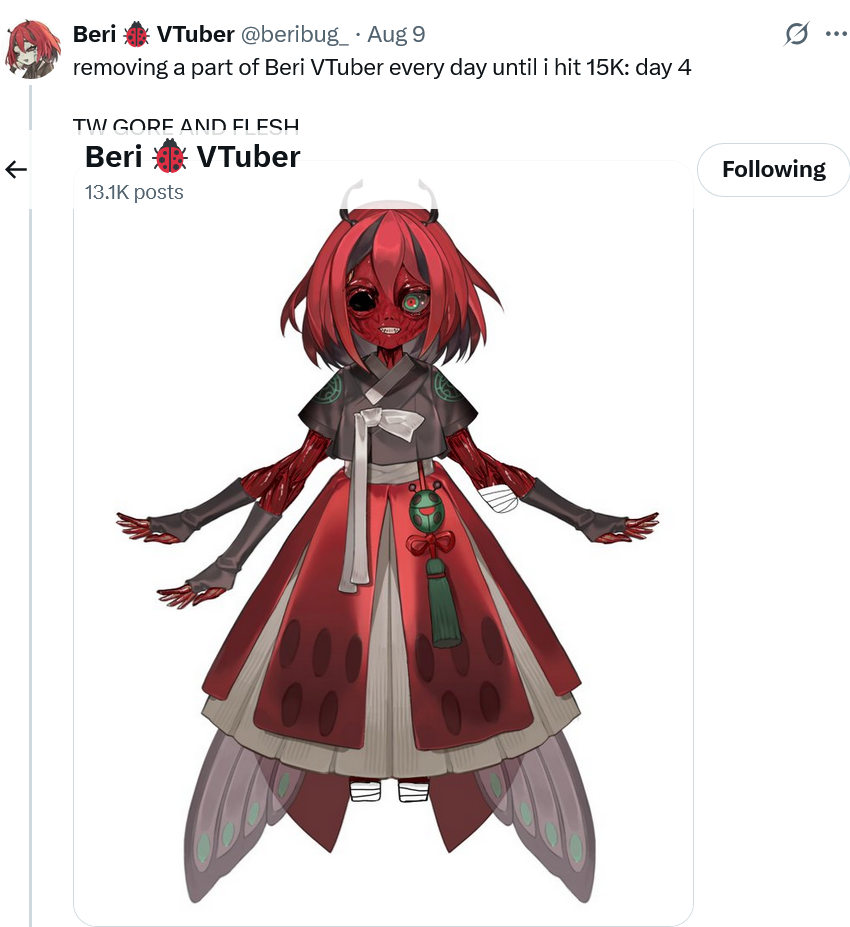
Task: Click the ladybug emoji in header title
Action: point(170,157)
